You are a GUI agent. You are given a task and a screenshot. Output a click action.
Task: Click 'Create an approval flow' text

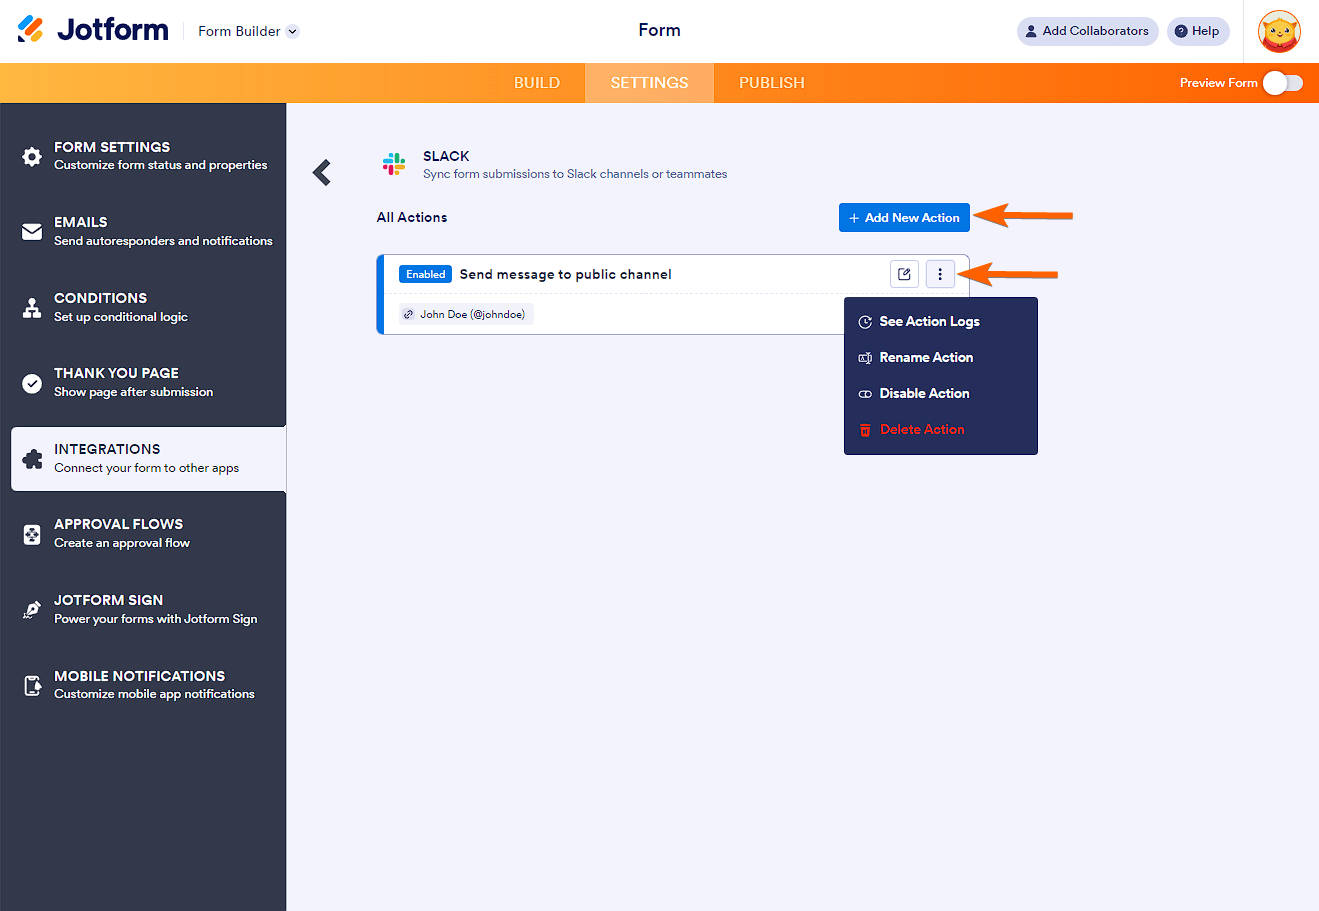coord(122,543)
